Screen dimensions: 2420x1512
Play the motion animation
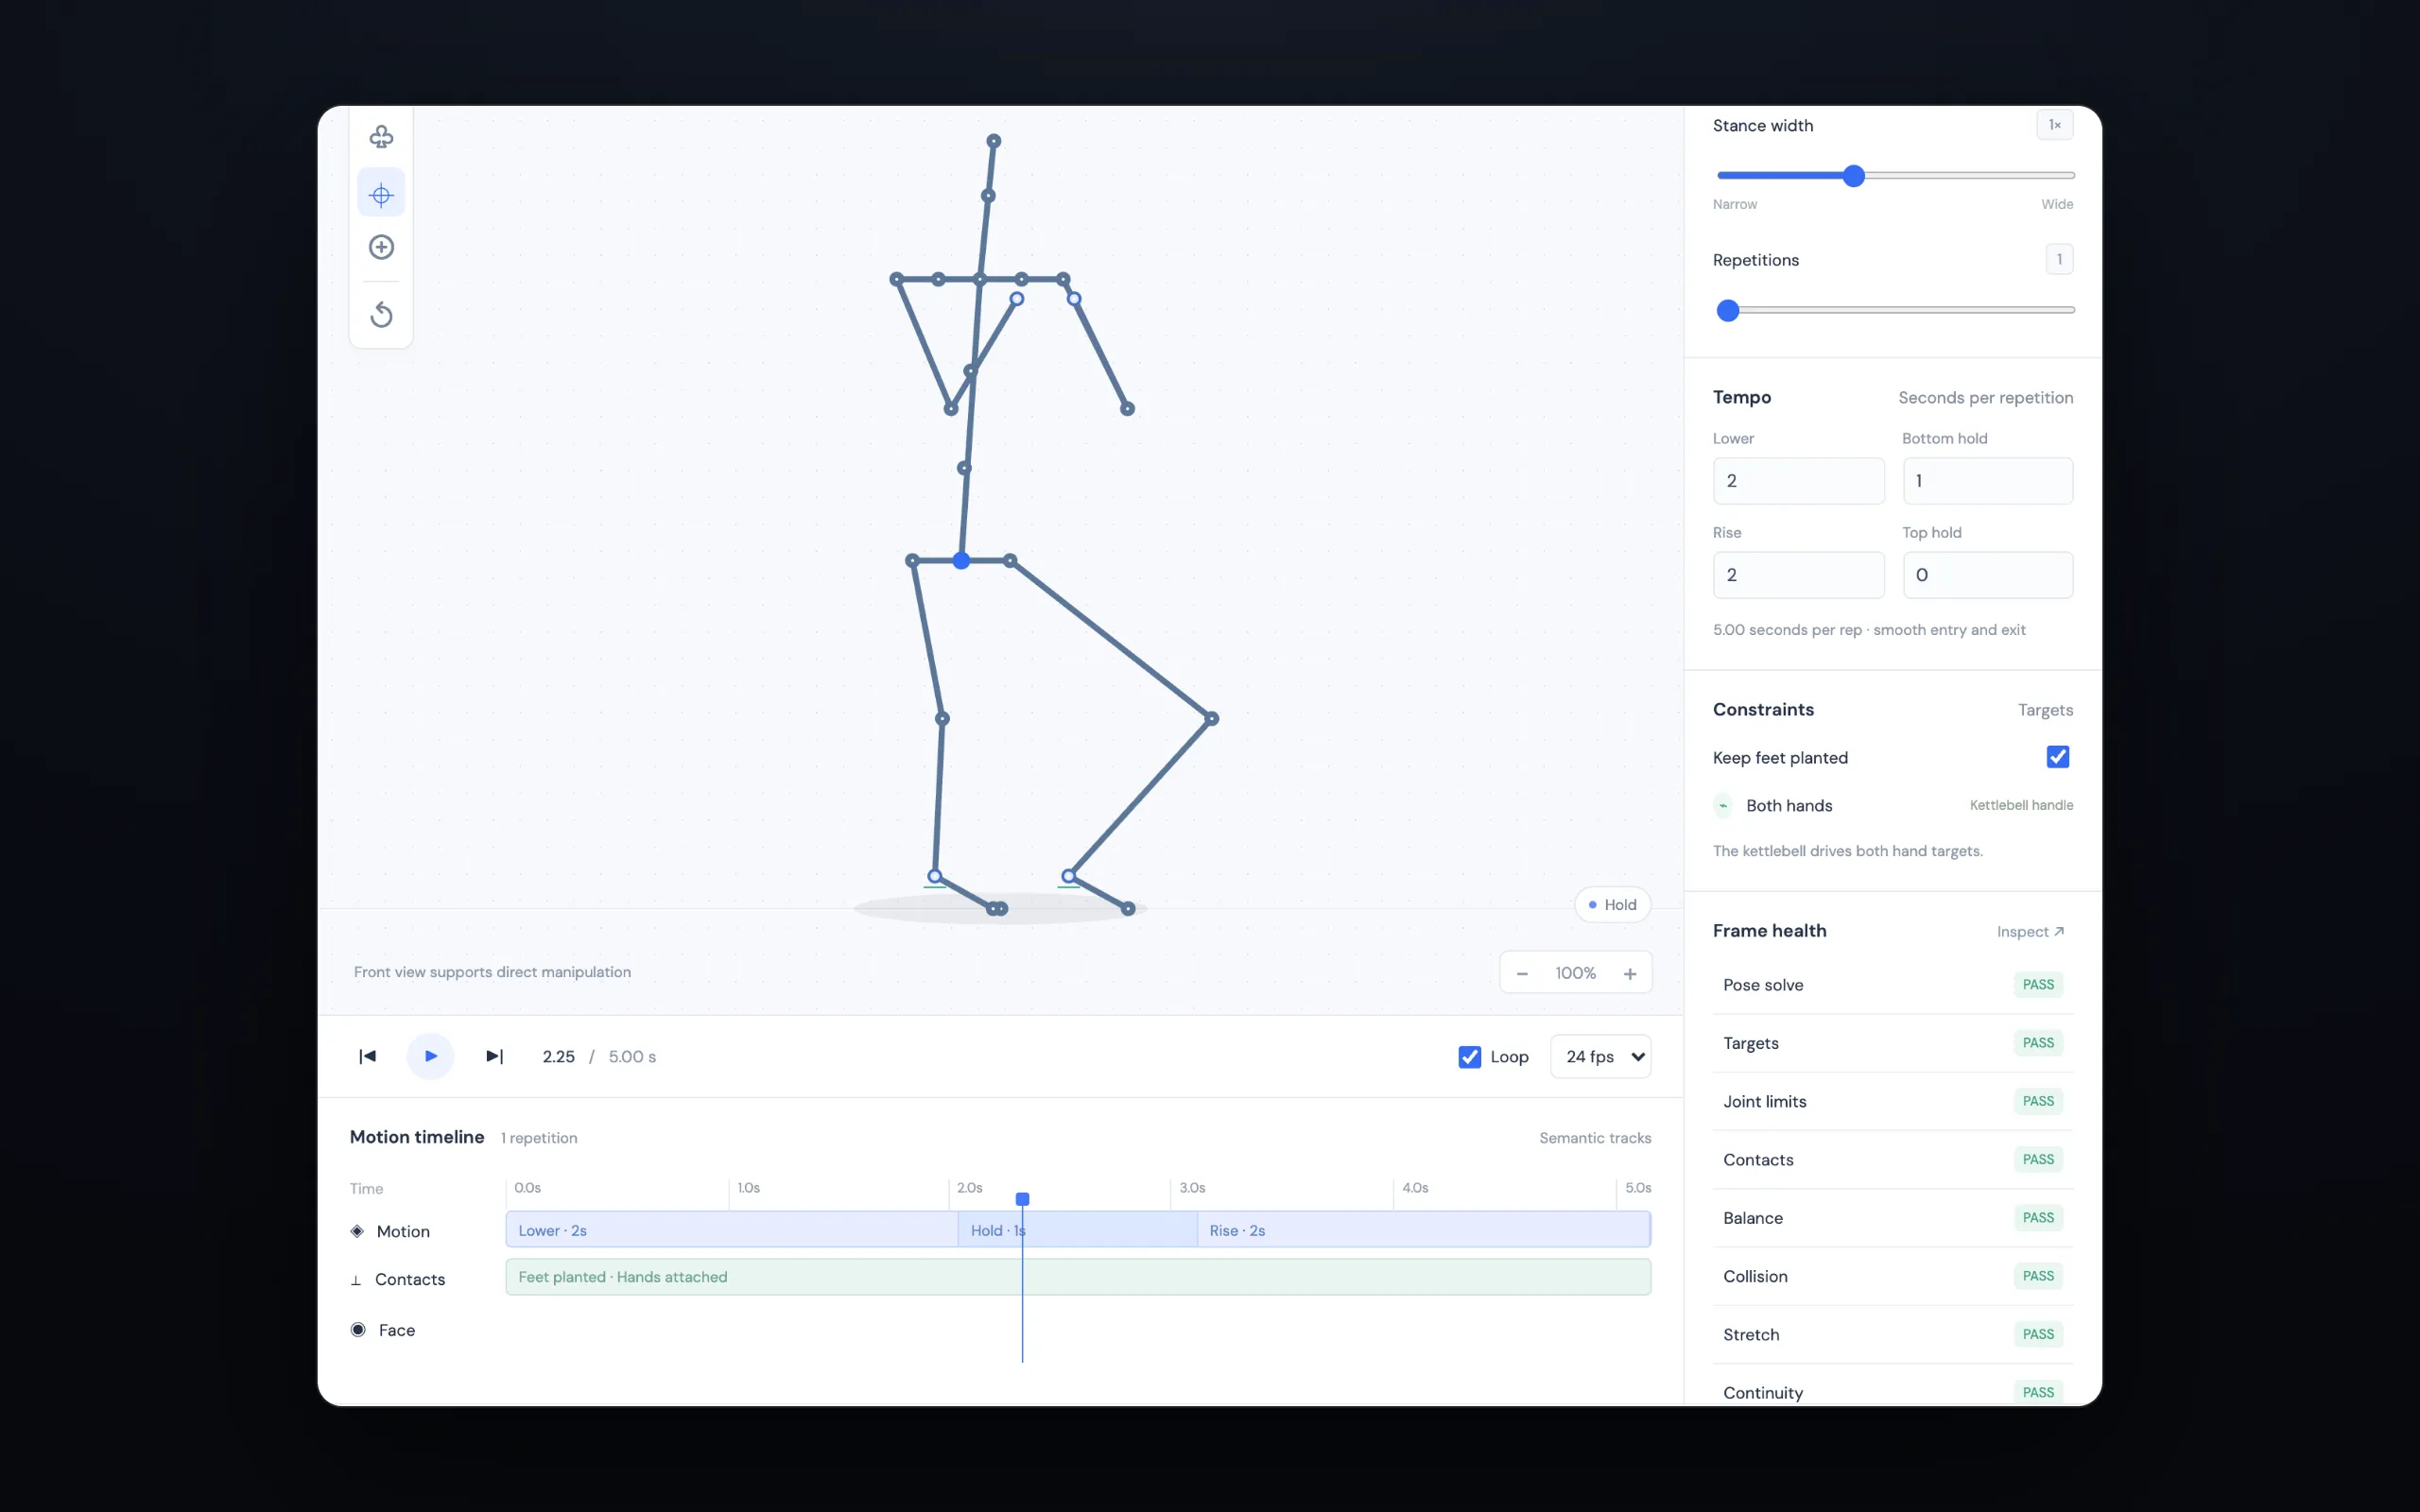tap(430, 1056)
